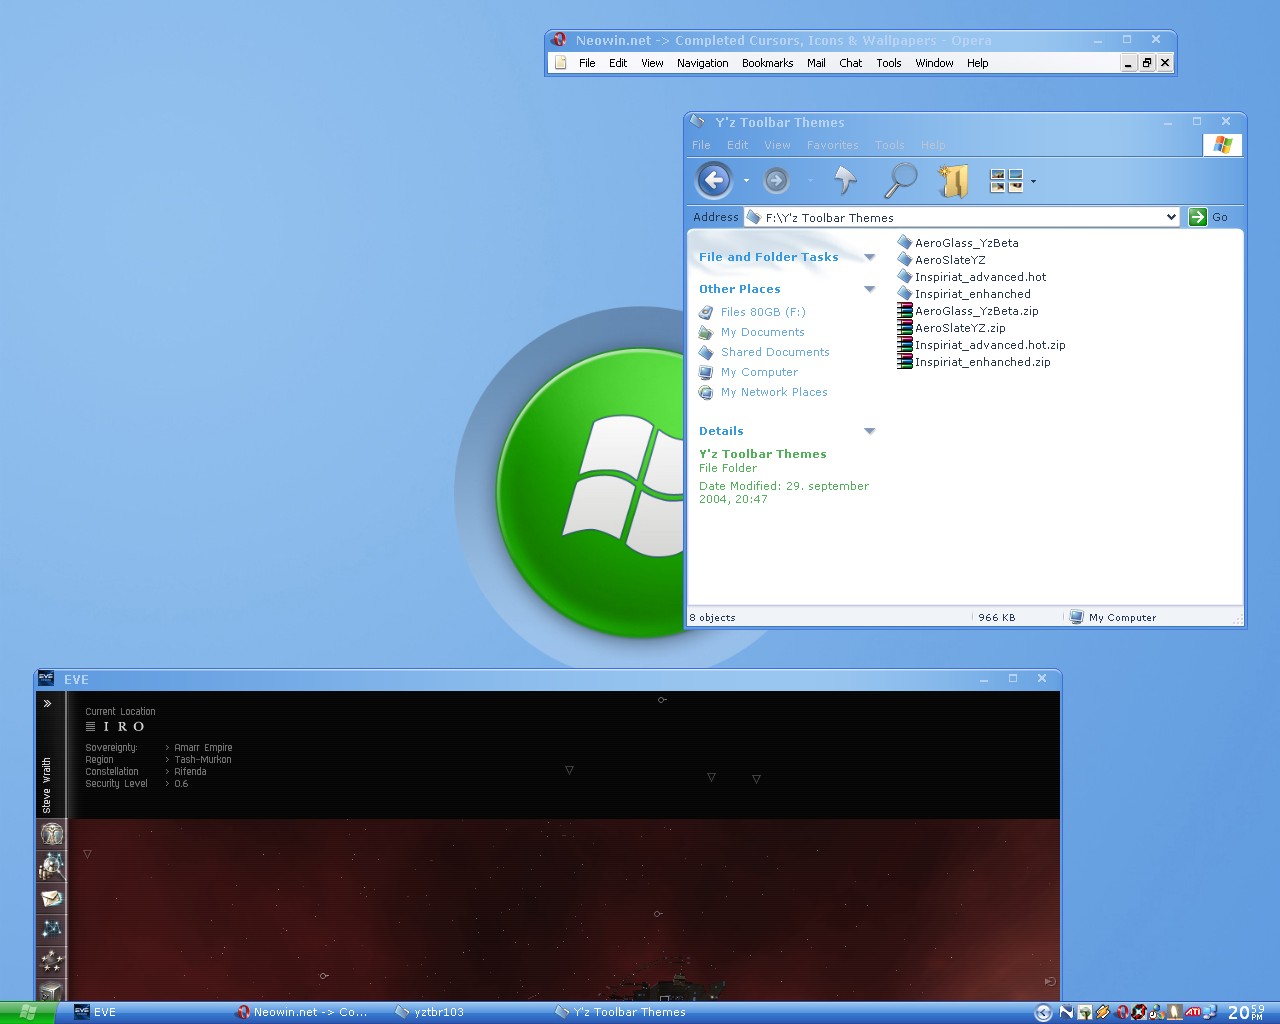Open Explorer File menu

pyautogui.click(x=701, y=145)
